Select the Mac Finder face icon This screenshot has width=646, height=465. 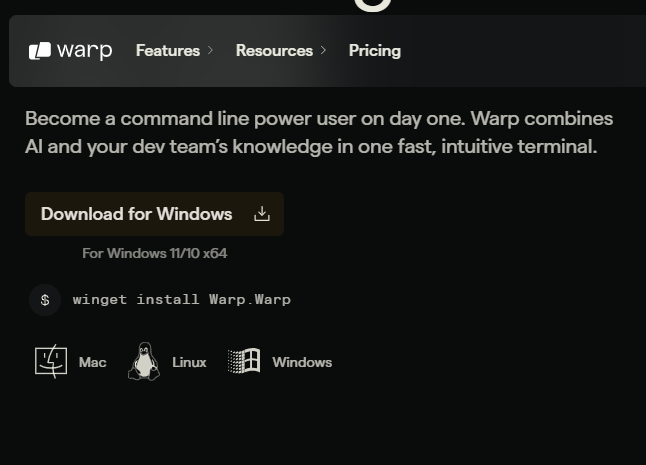[x=51, y=362]
